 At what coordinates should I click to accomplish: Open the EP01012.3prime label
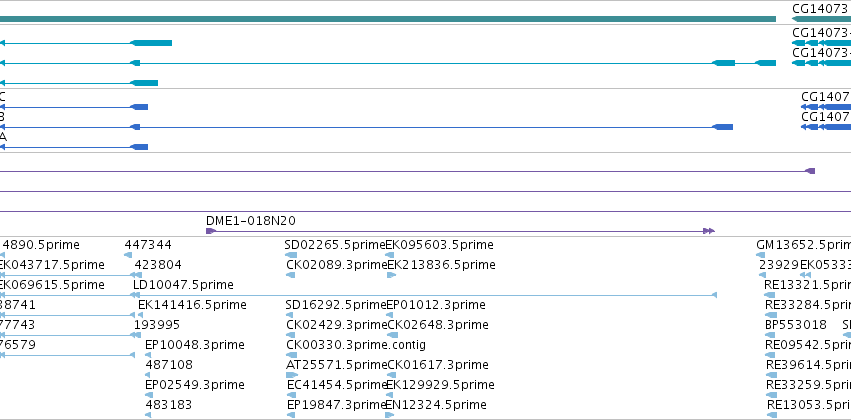(436, 305)
